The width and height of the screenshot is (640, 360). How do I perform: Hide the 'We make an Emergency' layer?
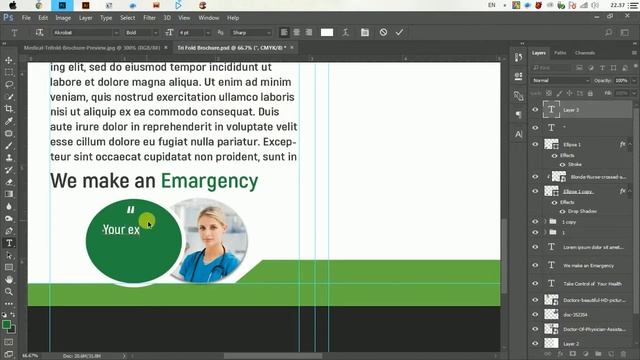[x=535, y=265]
